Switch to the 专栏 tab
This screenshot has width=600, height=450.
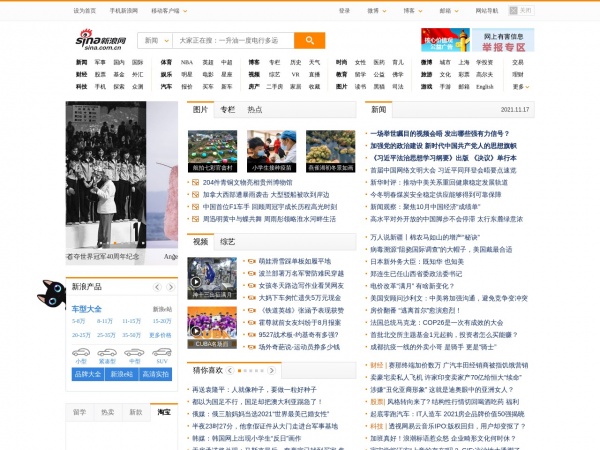(227, 110)
